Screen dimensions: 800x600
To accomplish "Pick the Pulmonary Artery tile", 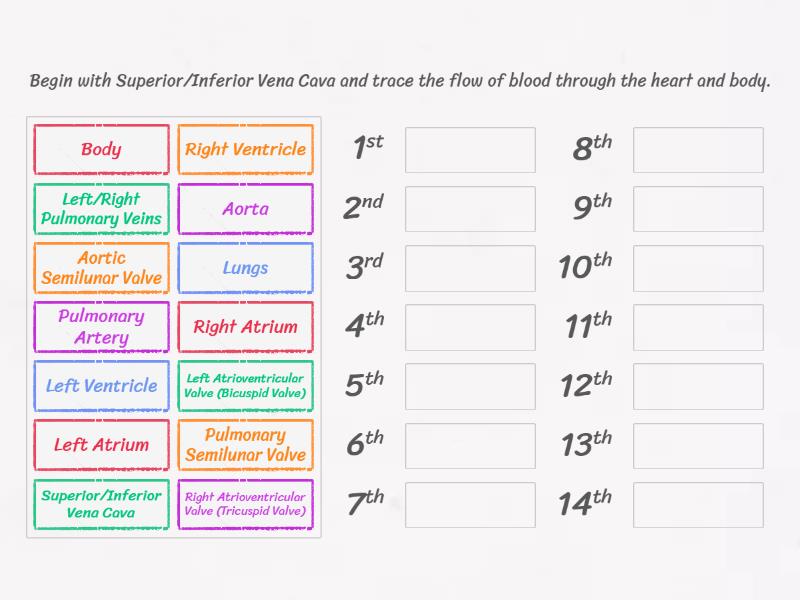I will click(101, 327).
